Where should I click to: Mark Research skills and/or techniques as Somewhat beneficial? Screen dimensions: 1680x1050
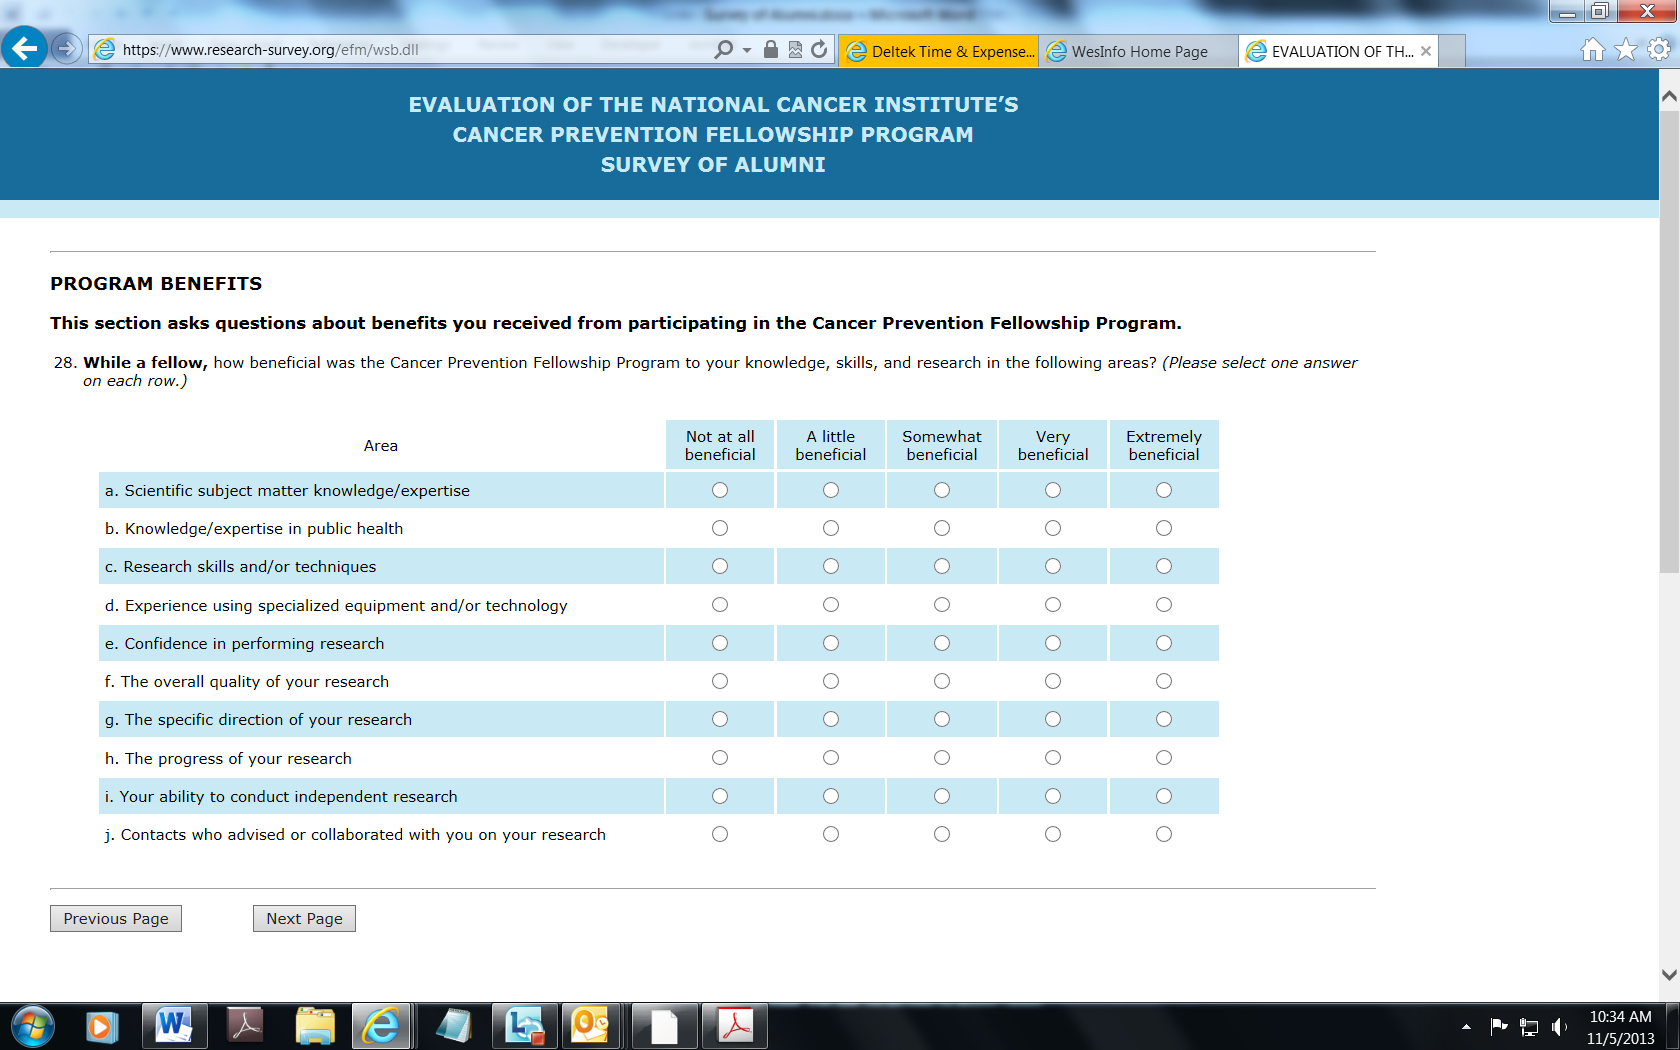coord(942,566)
